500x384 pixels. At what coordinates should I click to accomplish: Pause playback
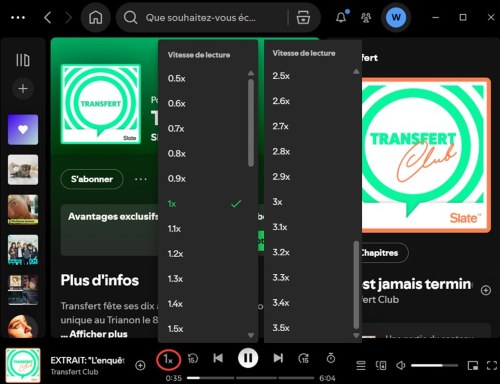(248, 358)
